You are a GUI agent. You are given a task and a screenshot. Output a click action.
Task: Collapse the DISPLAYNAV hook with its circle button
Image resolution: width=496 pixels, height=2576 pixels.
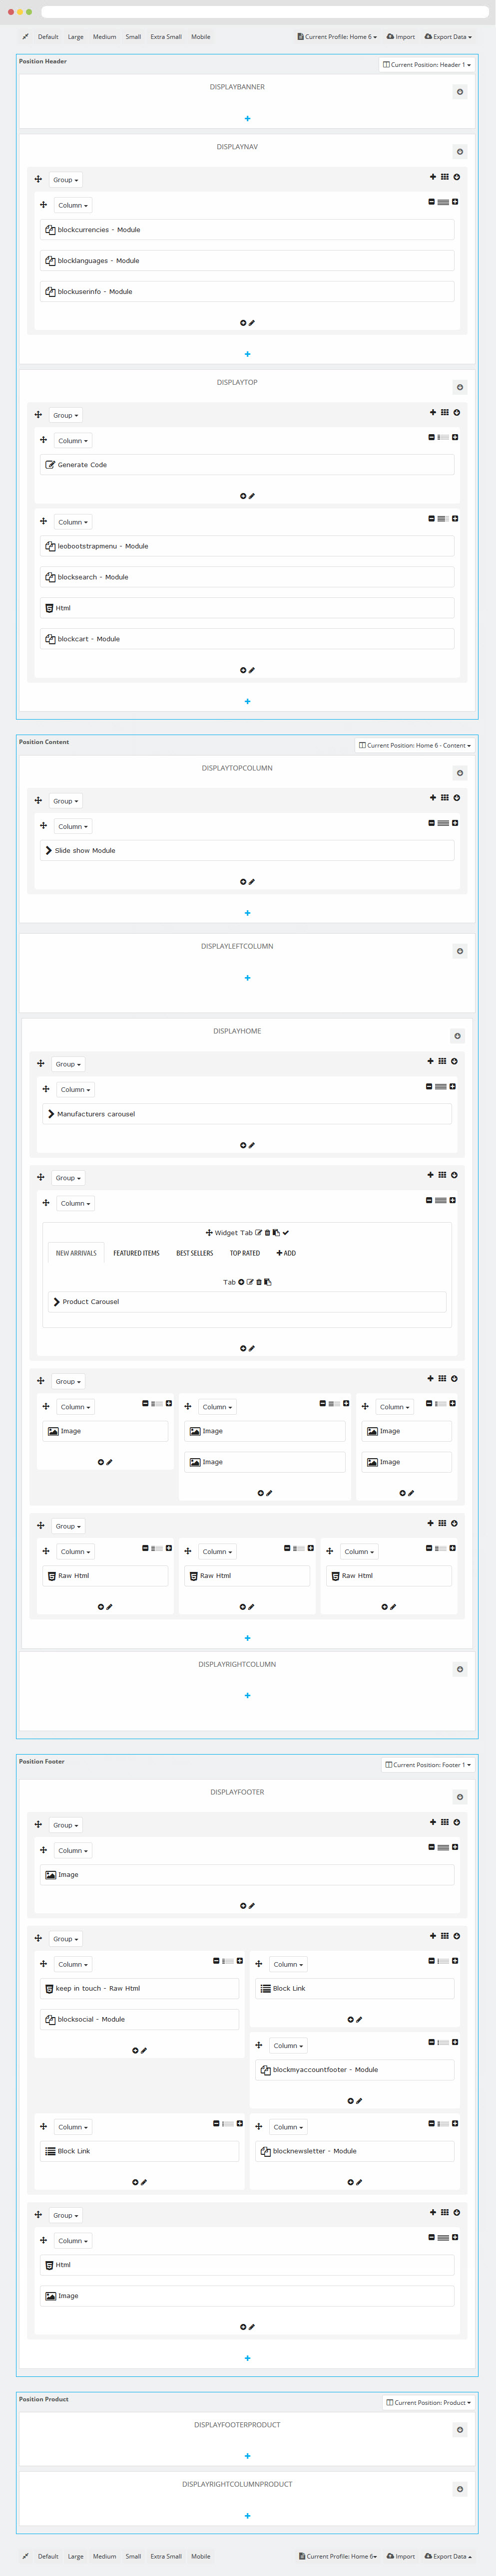[460, 152]
